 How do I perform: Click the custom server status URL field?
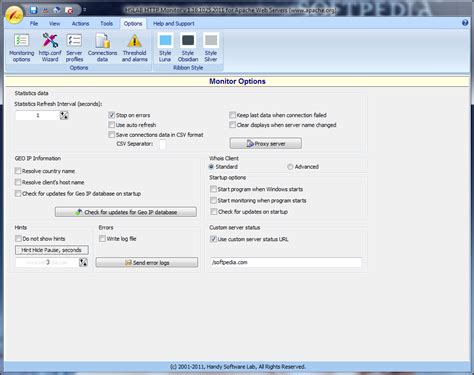pyautogui.click(x=286, y=262)
